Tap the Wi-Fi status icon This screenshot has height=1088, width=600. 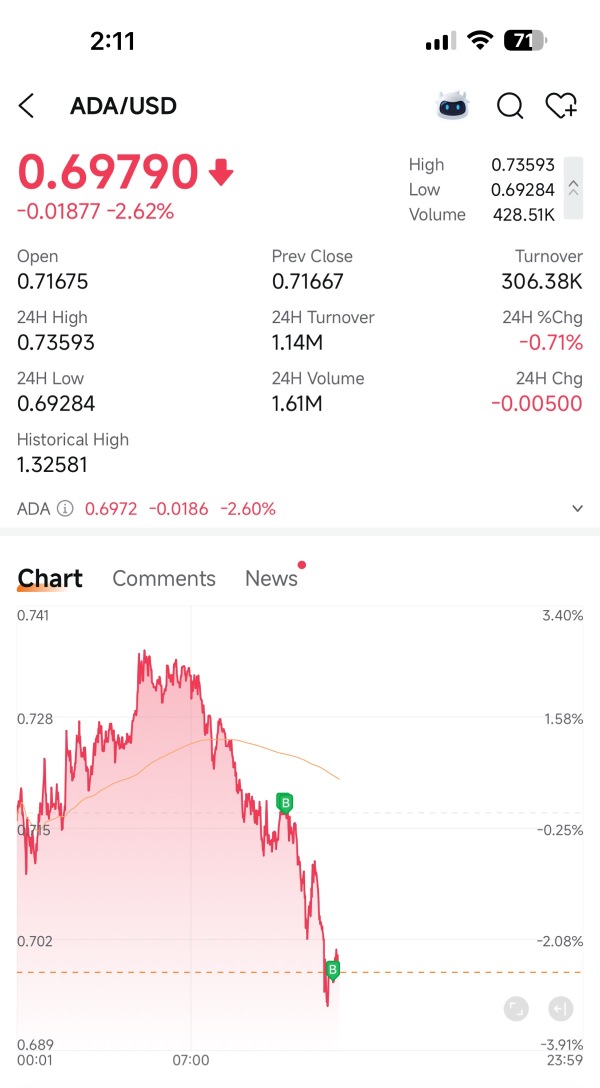(481, 41)
